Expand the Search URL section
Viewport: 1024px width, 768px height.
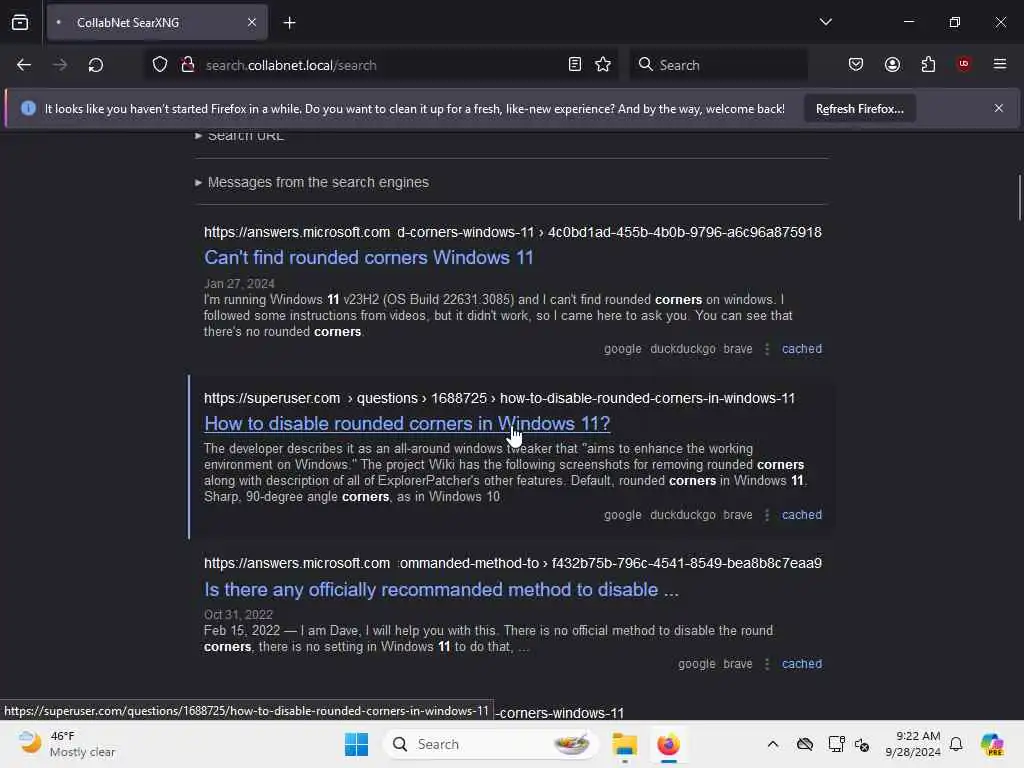click(245, 136)
